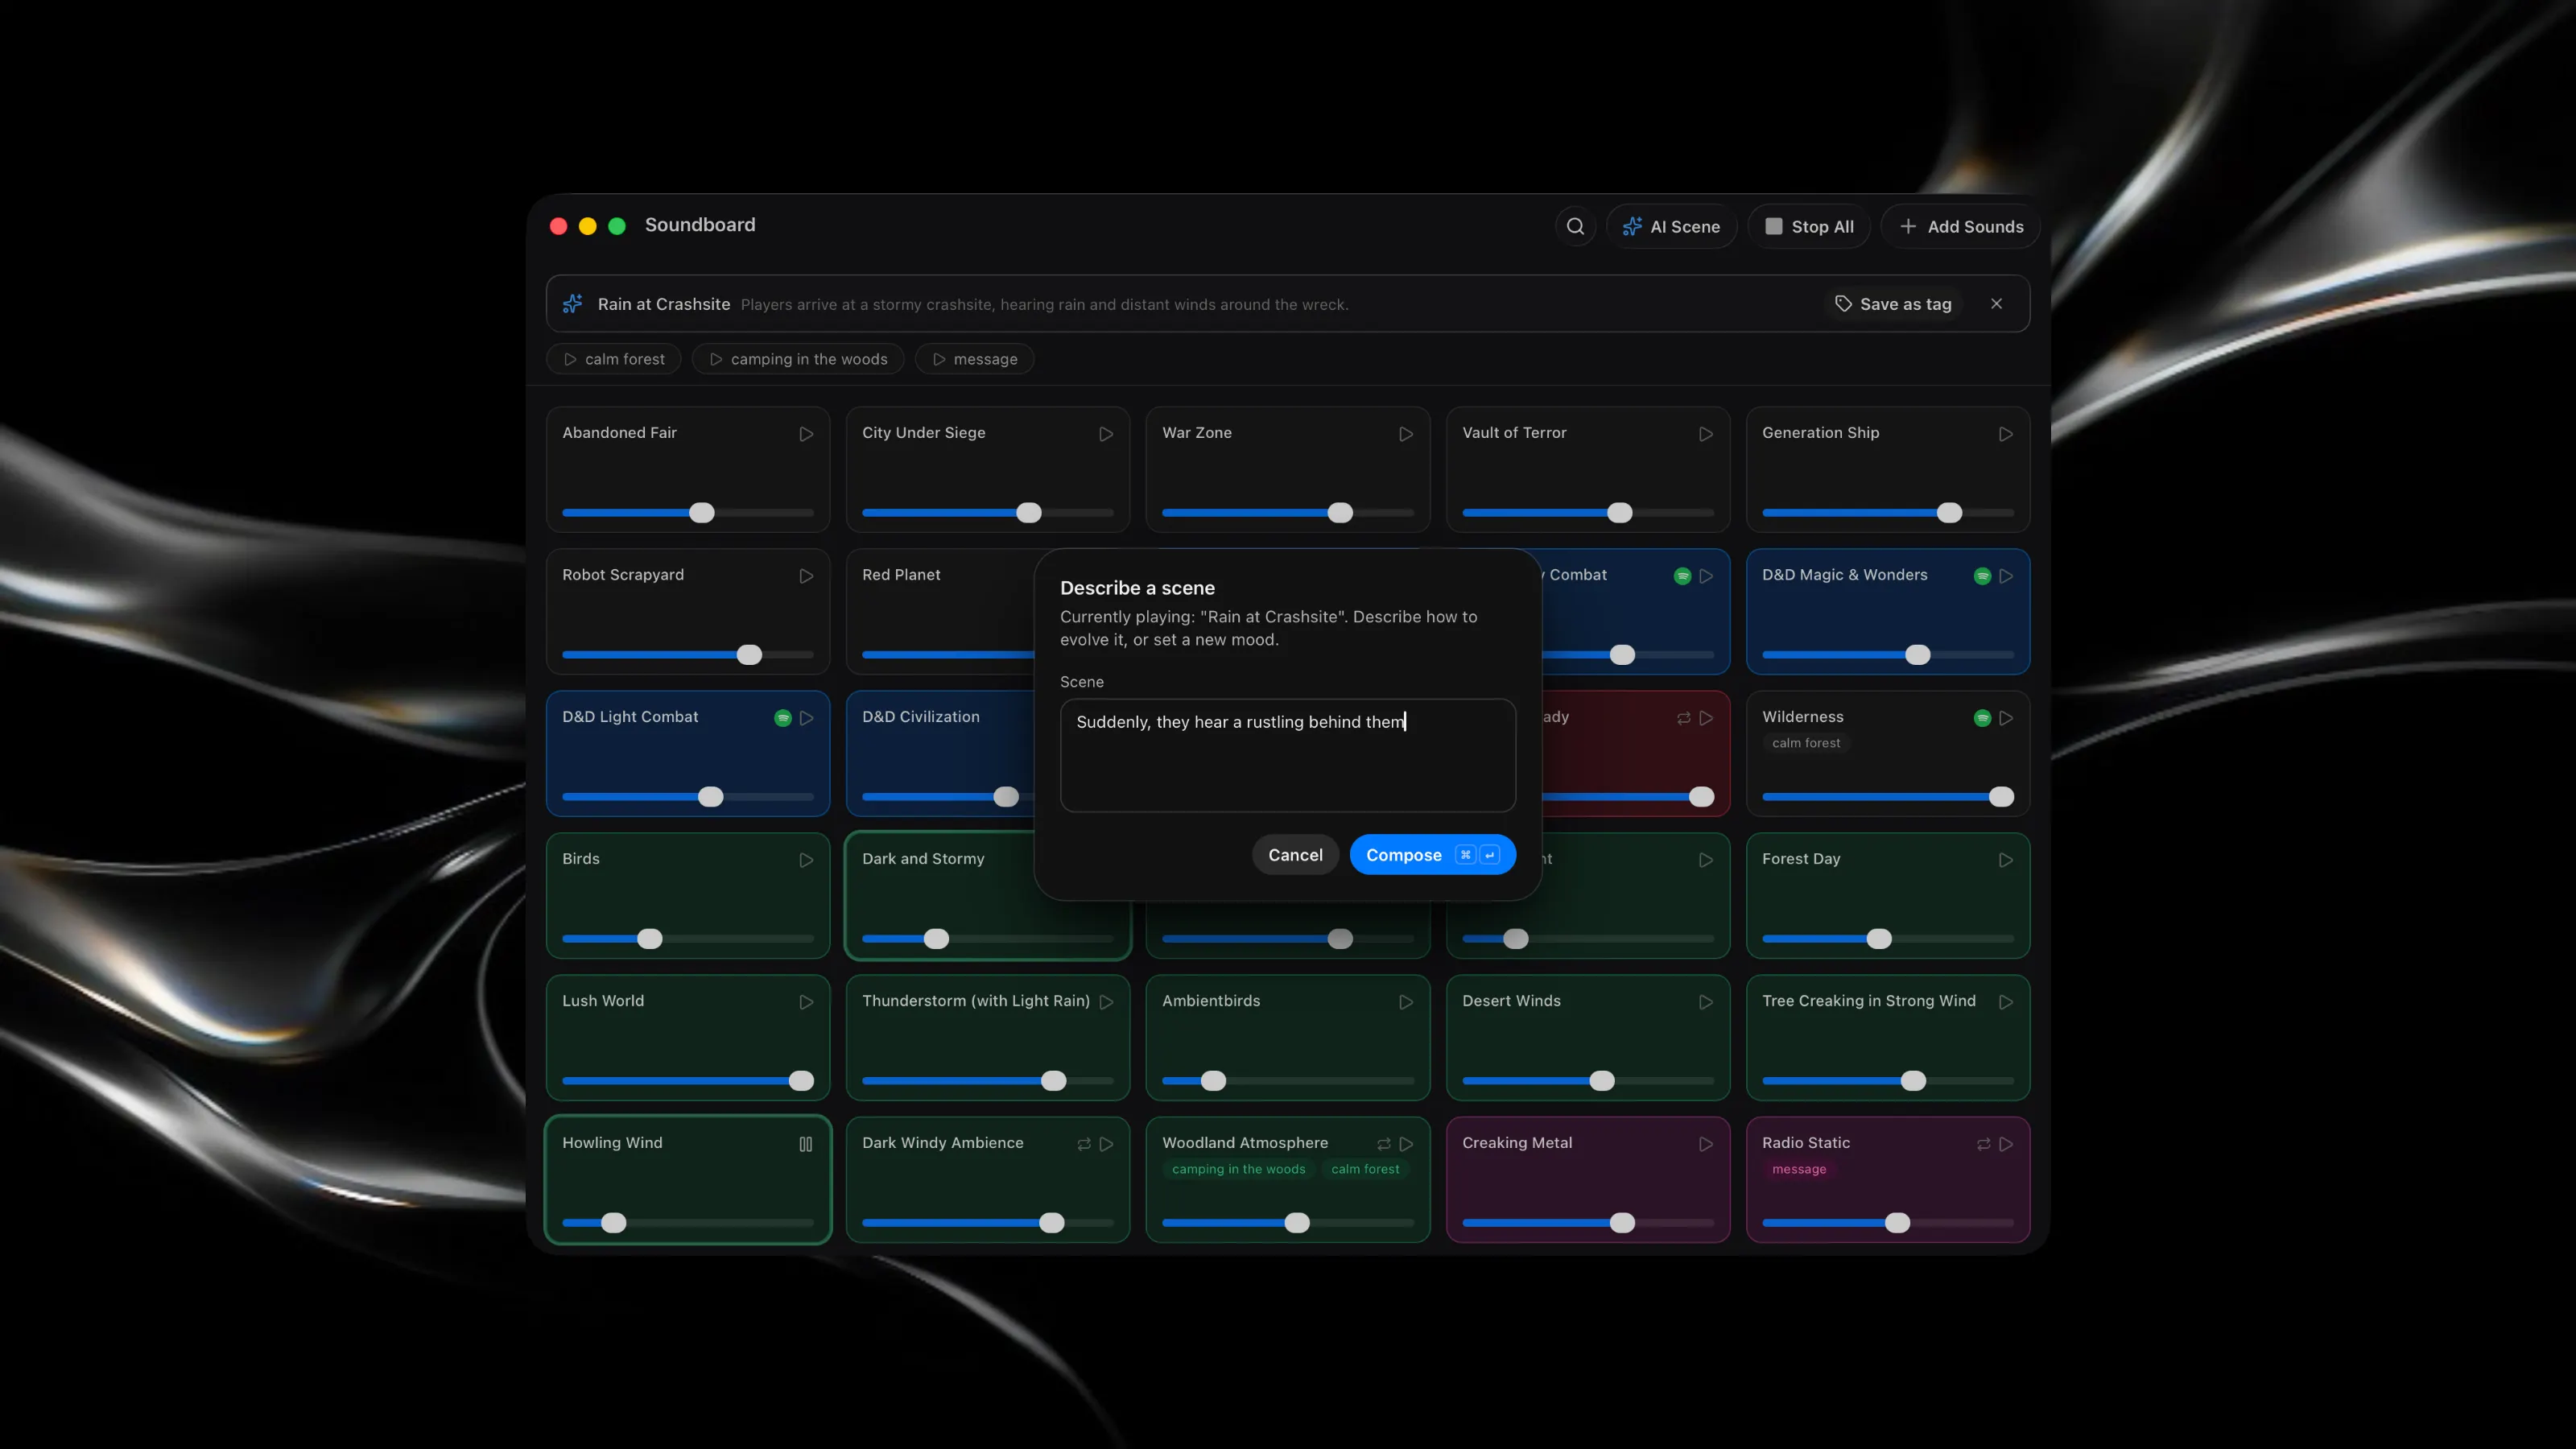
Task: Open the search magnifier icon
Action: click(x=1575, y=226)
